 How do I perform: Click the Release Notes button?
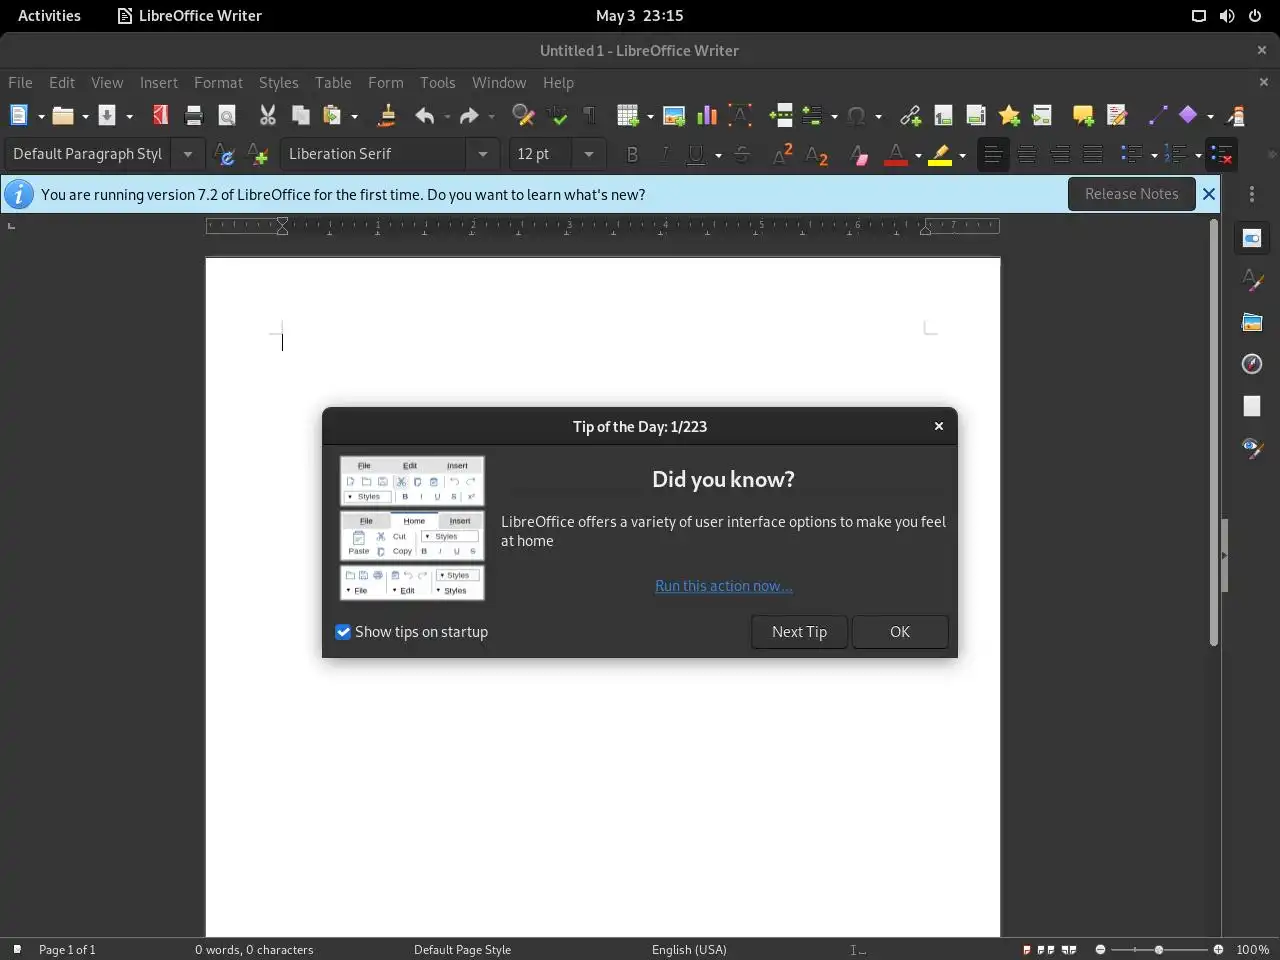tap(1132, 194)
